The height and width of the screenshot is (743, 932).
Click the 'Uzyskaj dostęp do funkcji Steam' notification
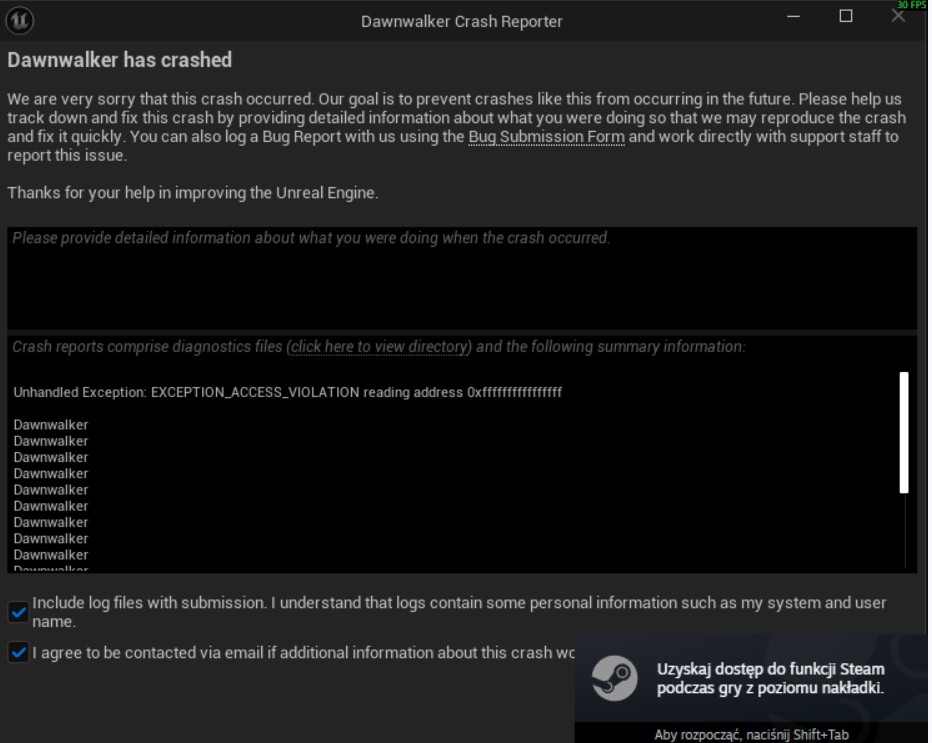pyautogui.click(x=770, y=678)
